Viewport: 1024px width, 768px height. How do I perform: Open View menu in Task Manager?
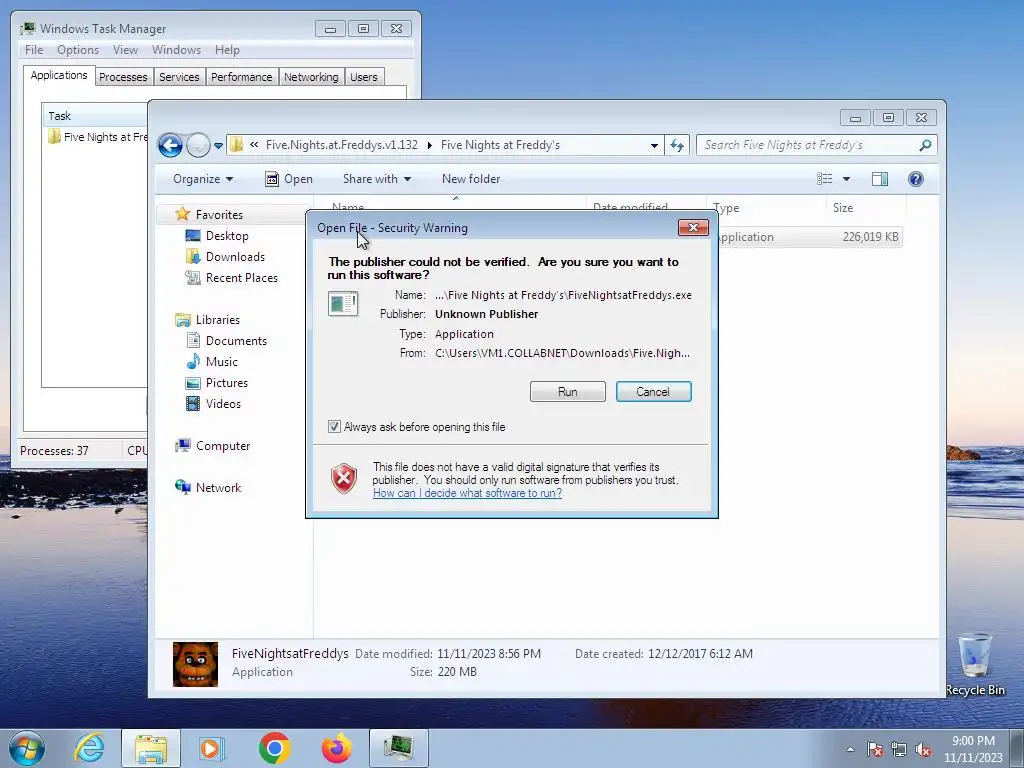125,50
